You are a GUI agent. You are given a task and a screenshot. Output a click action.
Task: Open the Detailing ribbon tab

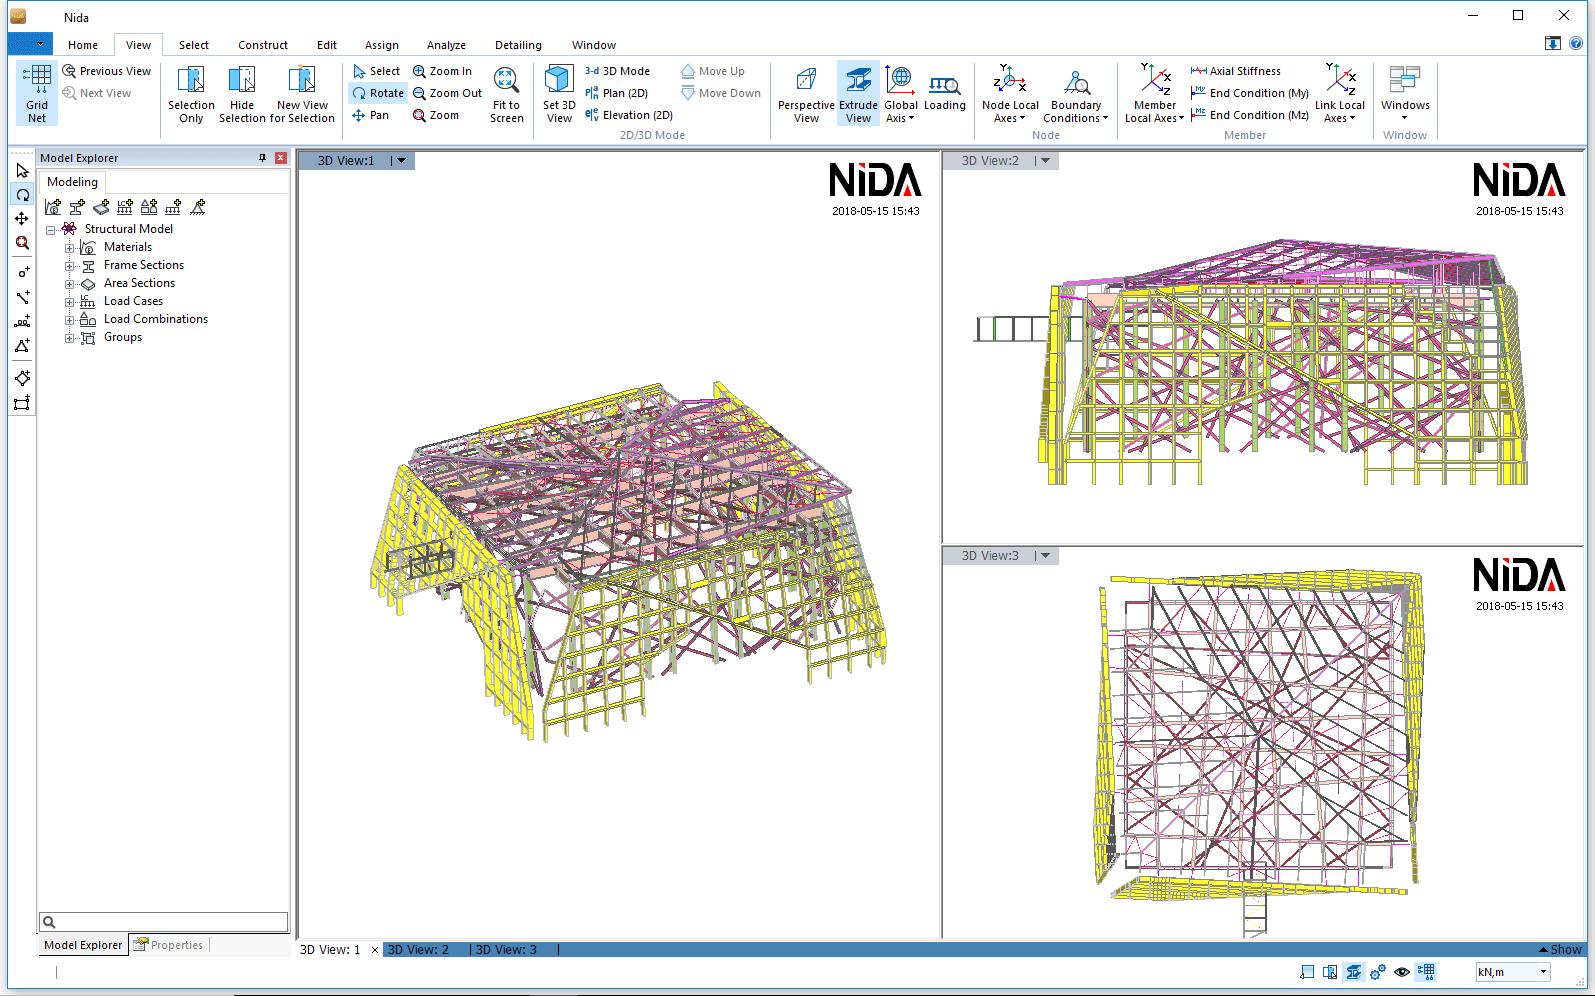click(x=518, y=45)
